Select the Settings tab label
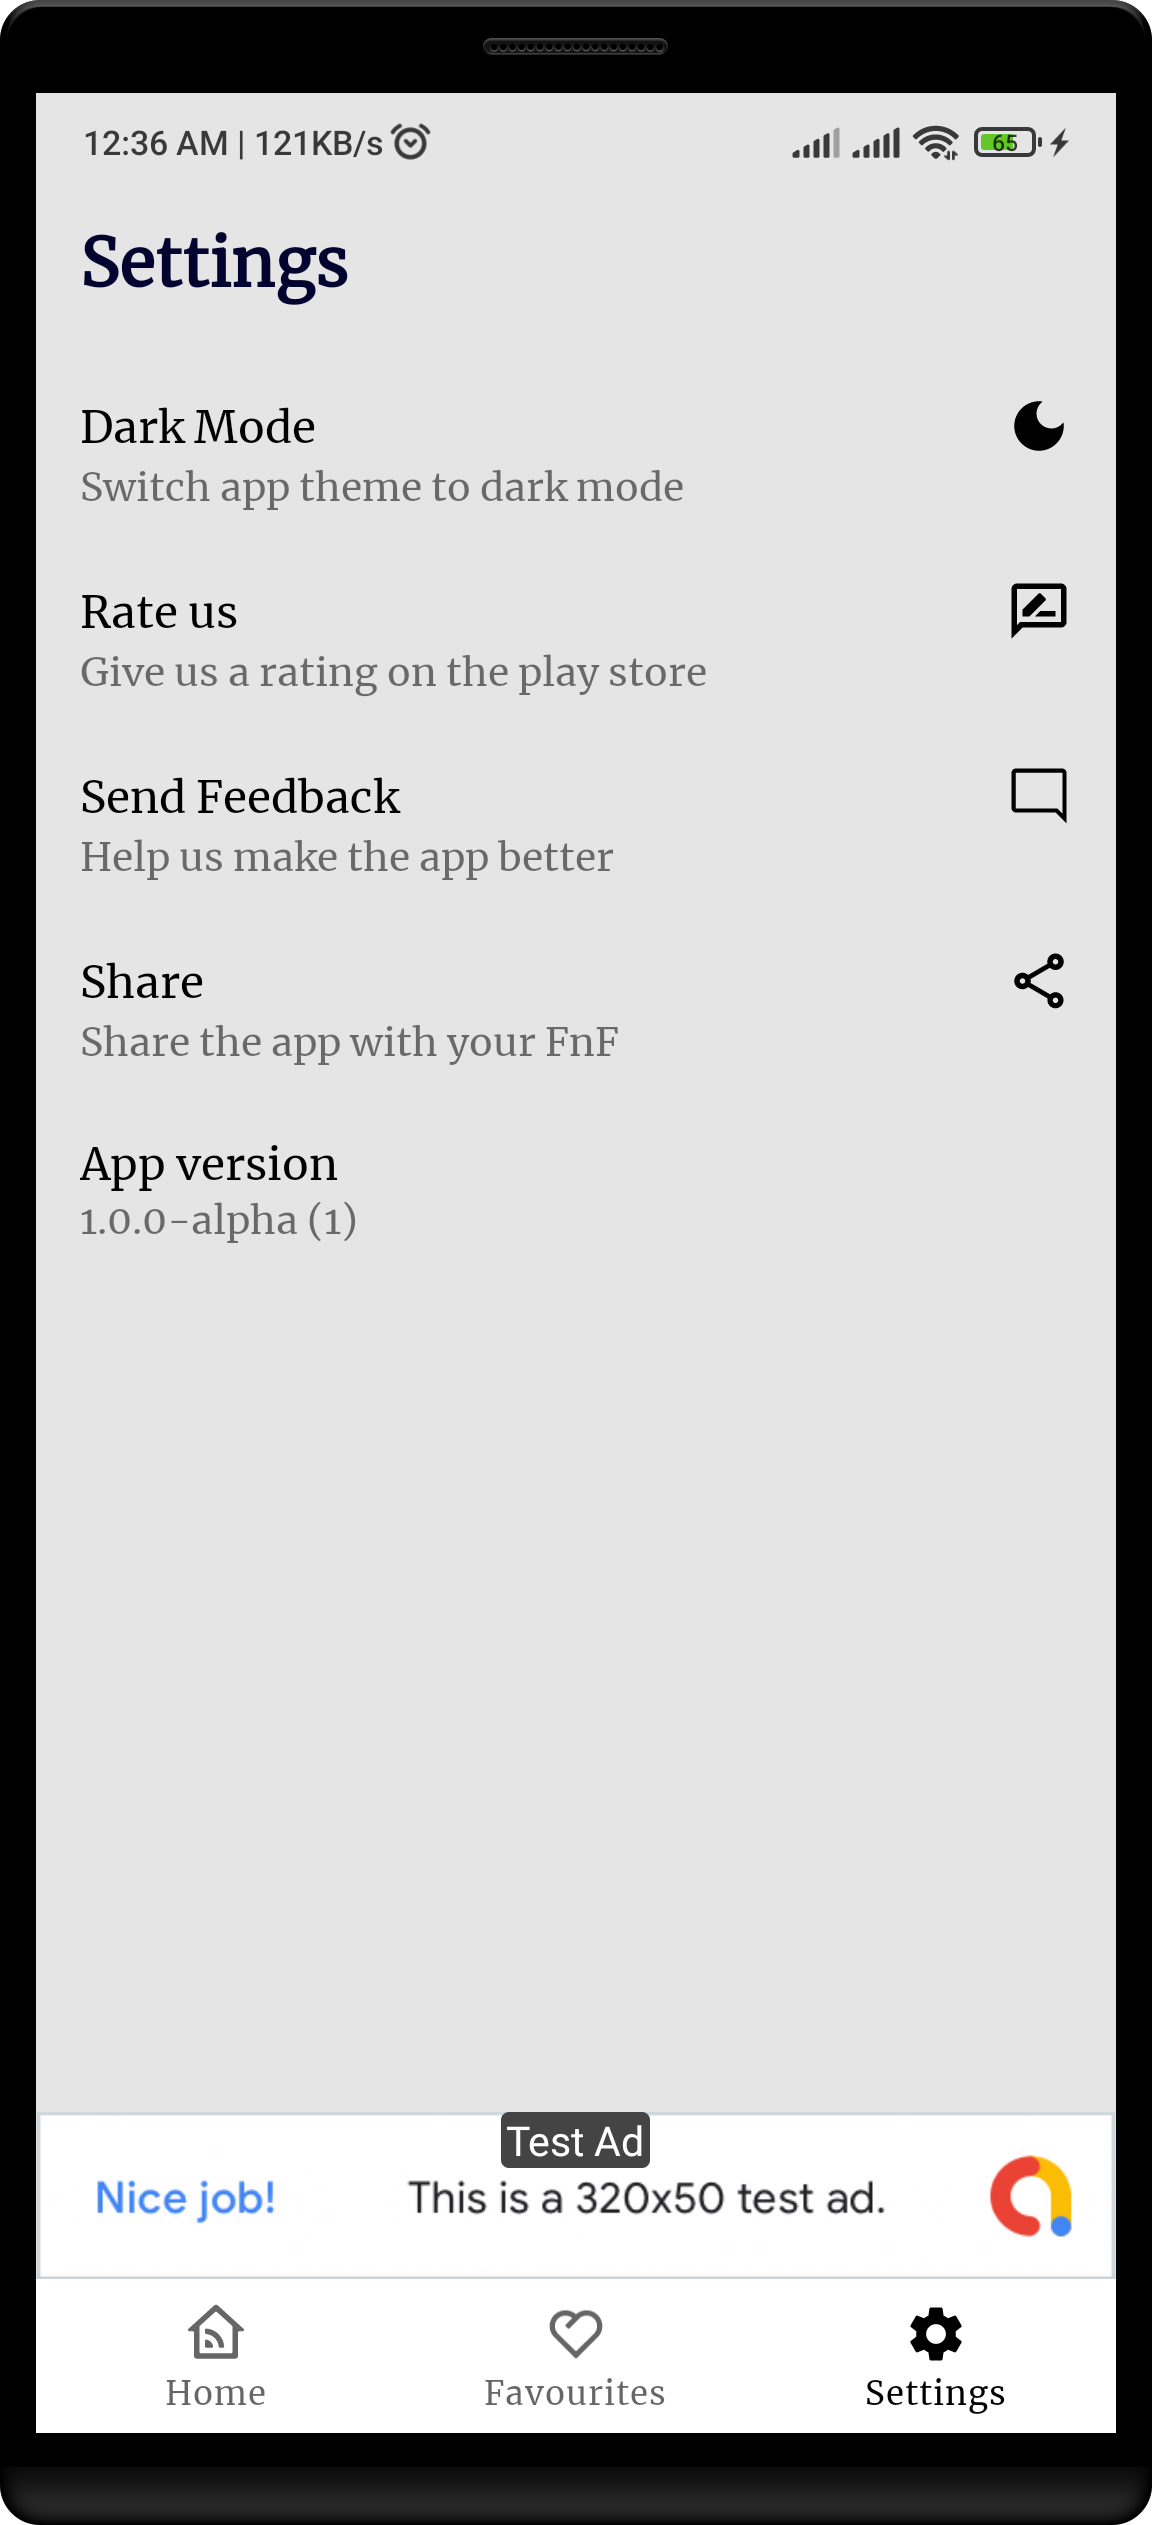1152x2525 pixels. (935, 2393)
